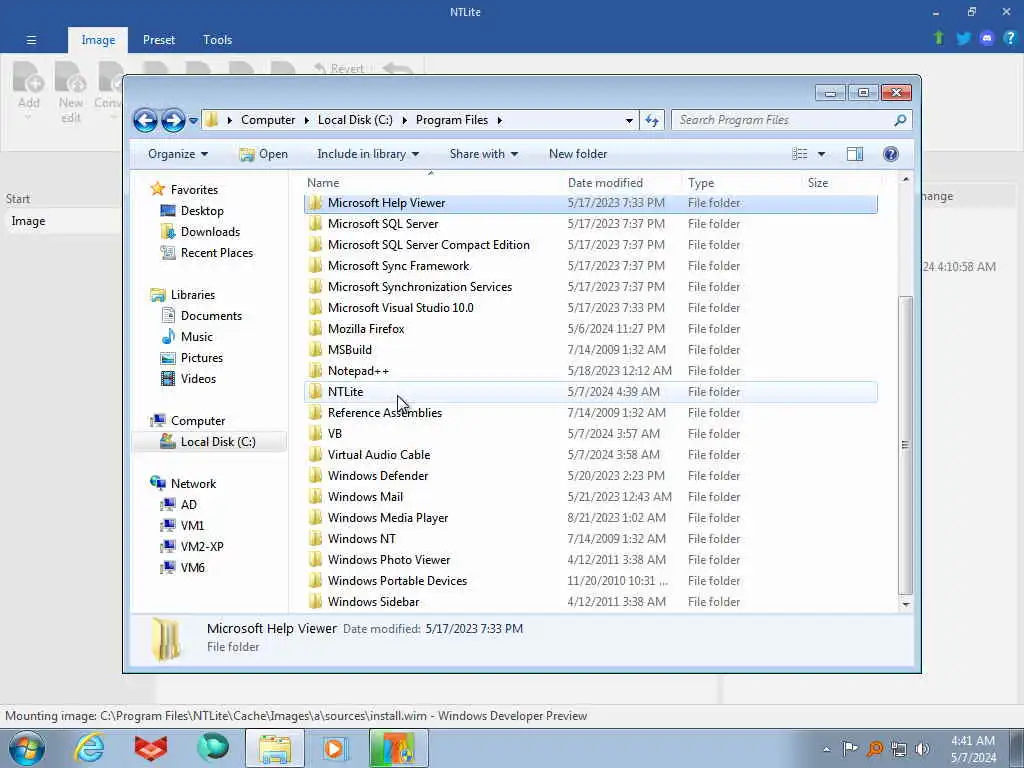The image size is (1024, 768).
Task: Sort by Date modified column header
Action: [620, 183]
